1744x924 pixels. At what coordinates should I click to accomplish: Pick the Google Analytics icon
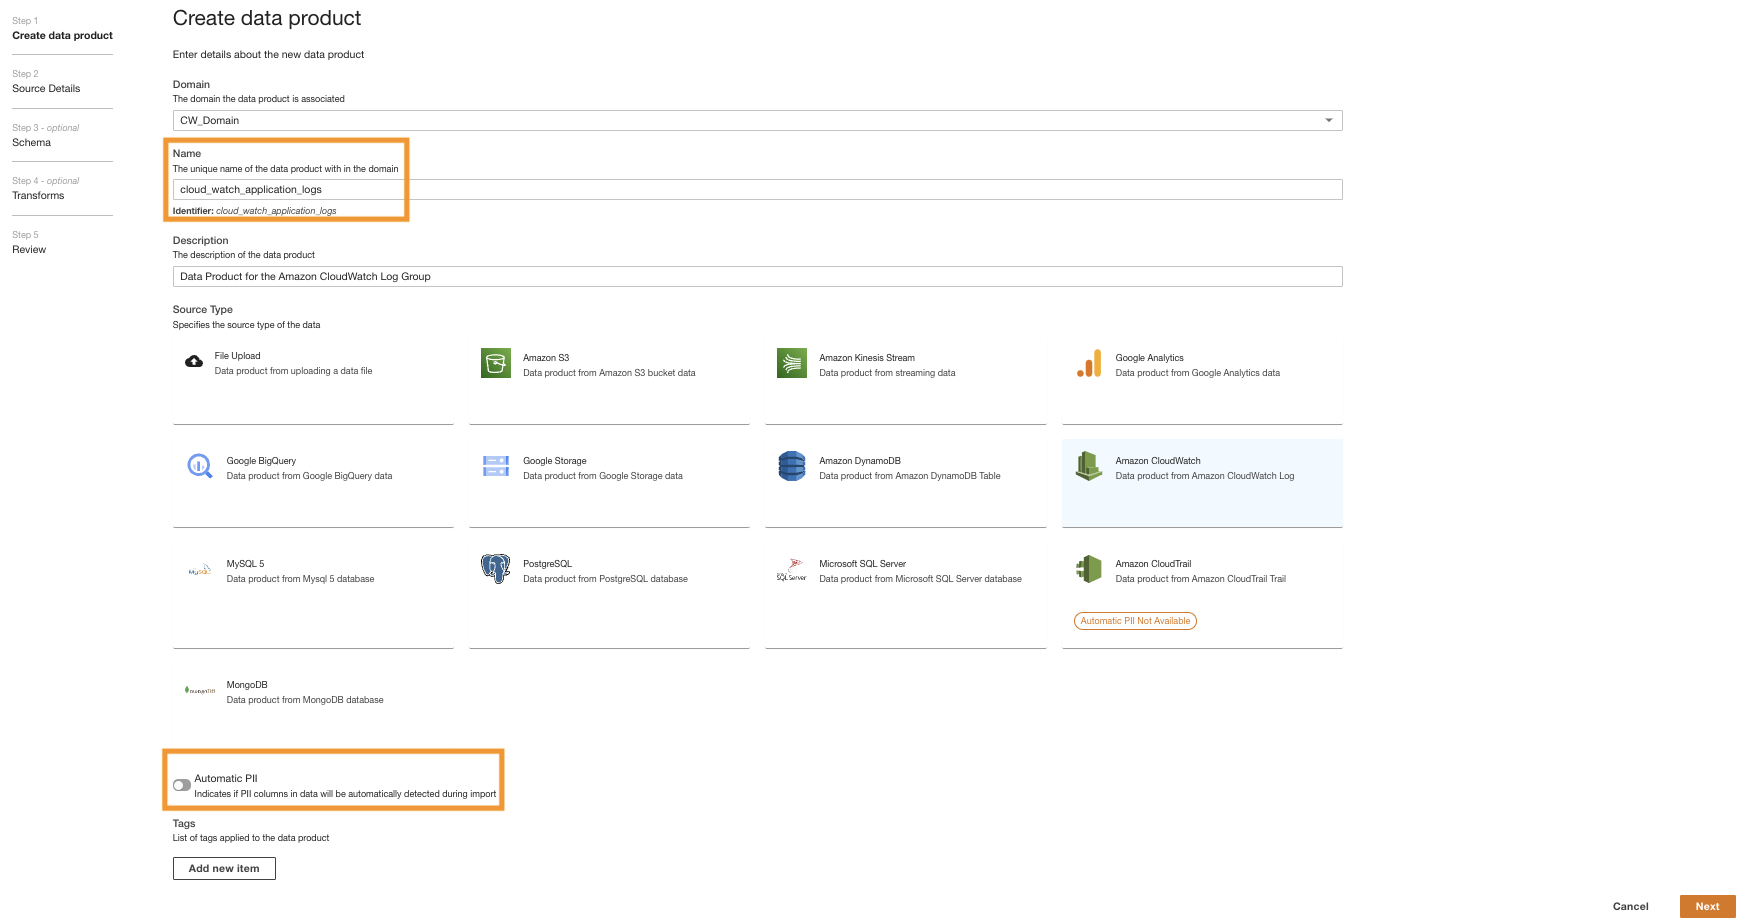click(1089, 364)
